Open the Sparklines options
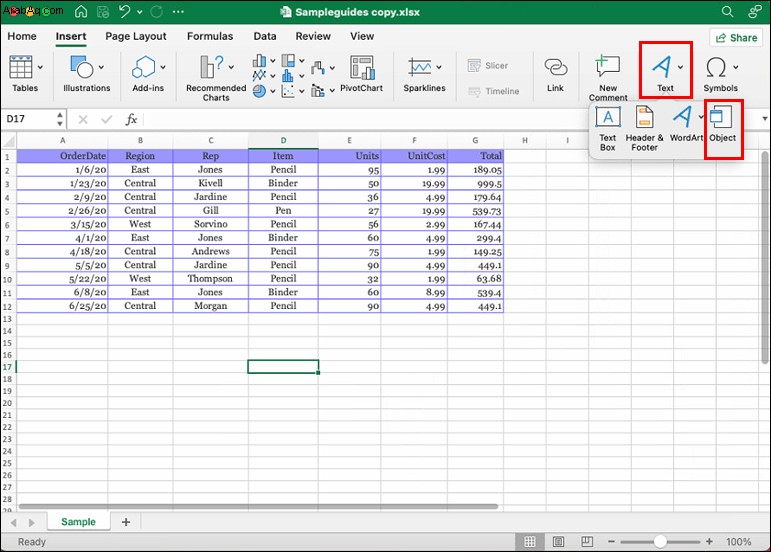Viewport: 771px width, 552px height. pyautogui.click(x=424, y=74)
